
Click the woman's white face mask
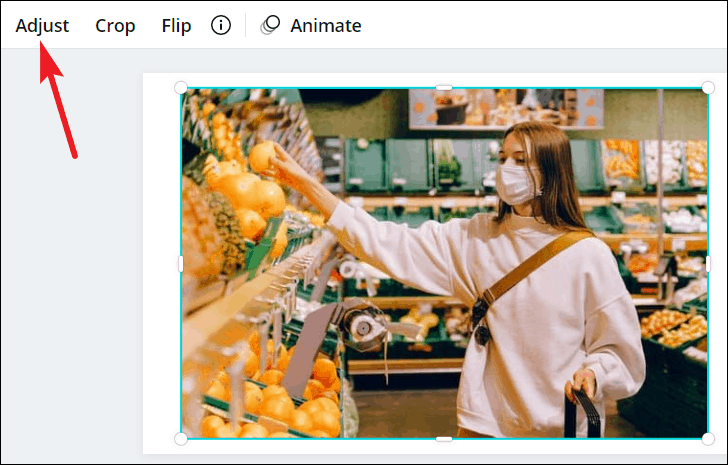(x=516, y=183)
